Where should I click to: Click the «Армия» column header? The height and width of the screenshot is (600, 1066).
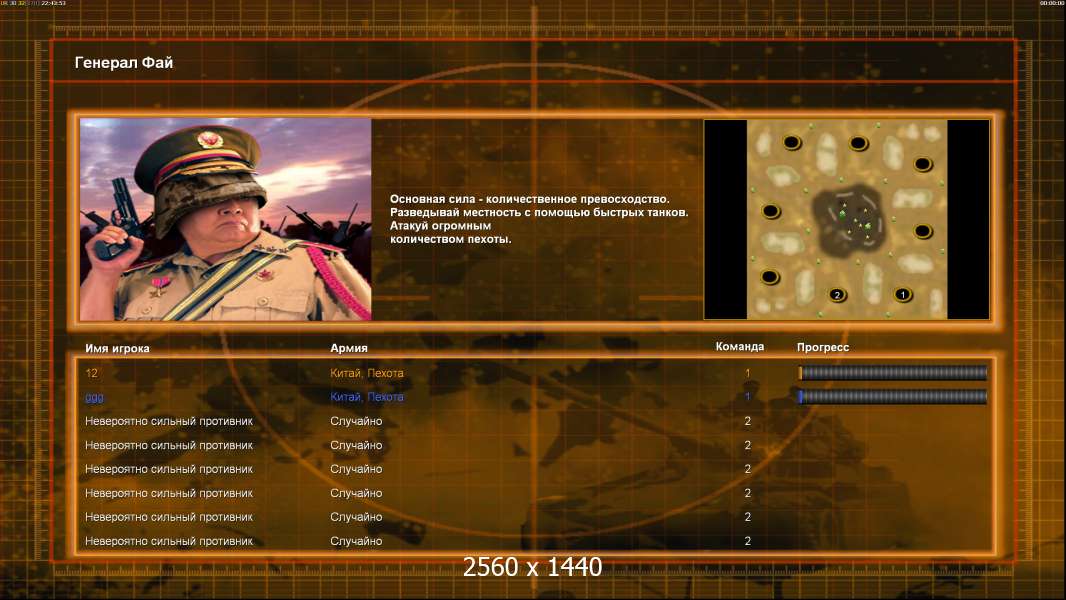point(349,348)
